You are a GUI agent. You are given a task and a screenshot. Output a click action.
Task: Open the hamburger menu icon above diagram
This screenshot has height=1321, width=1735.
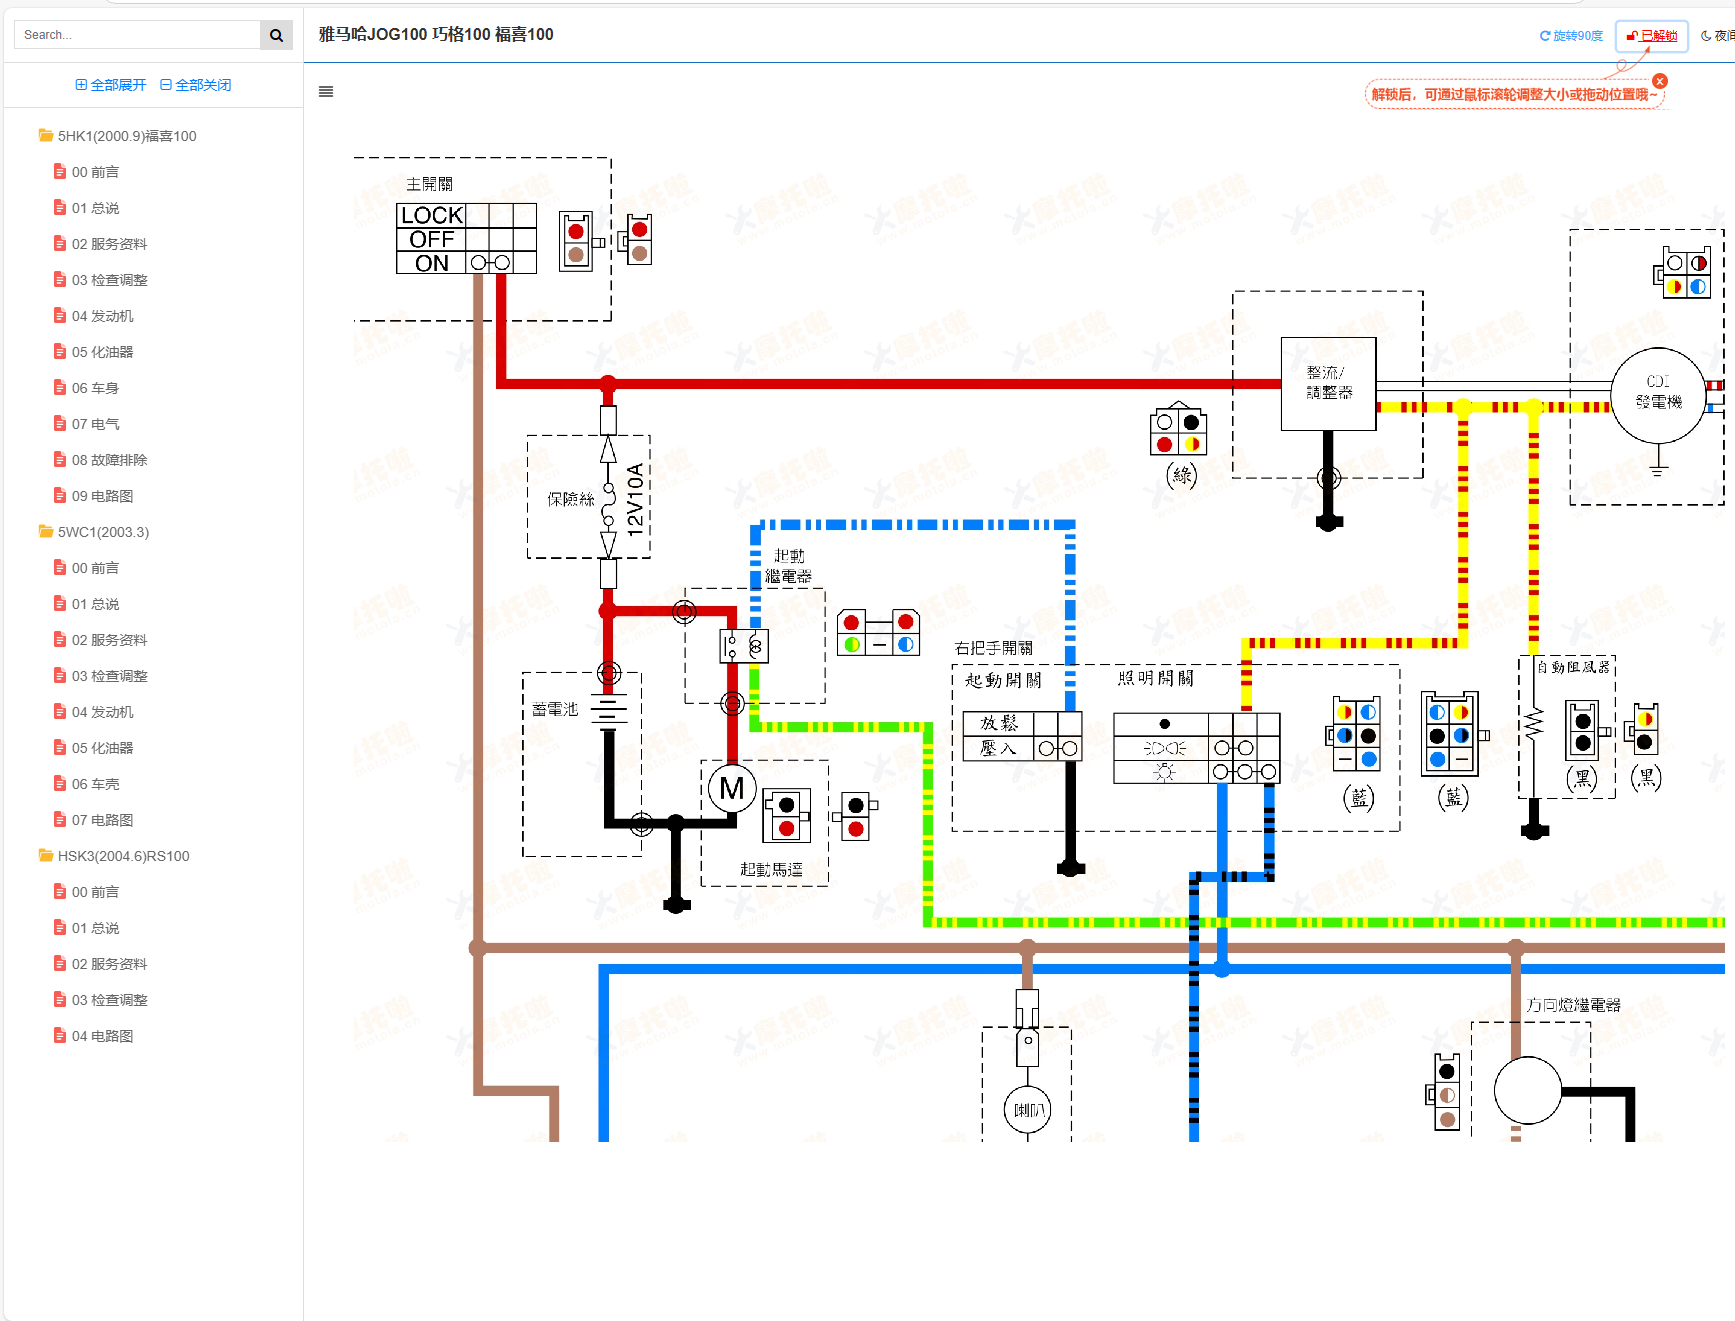(326, 92)
